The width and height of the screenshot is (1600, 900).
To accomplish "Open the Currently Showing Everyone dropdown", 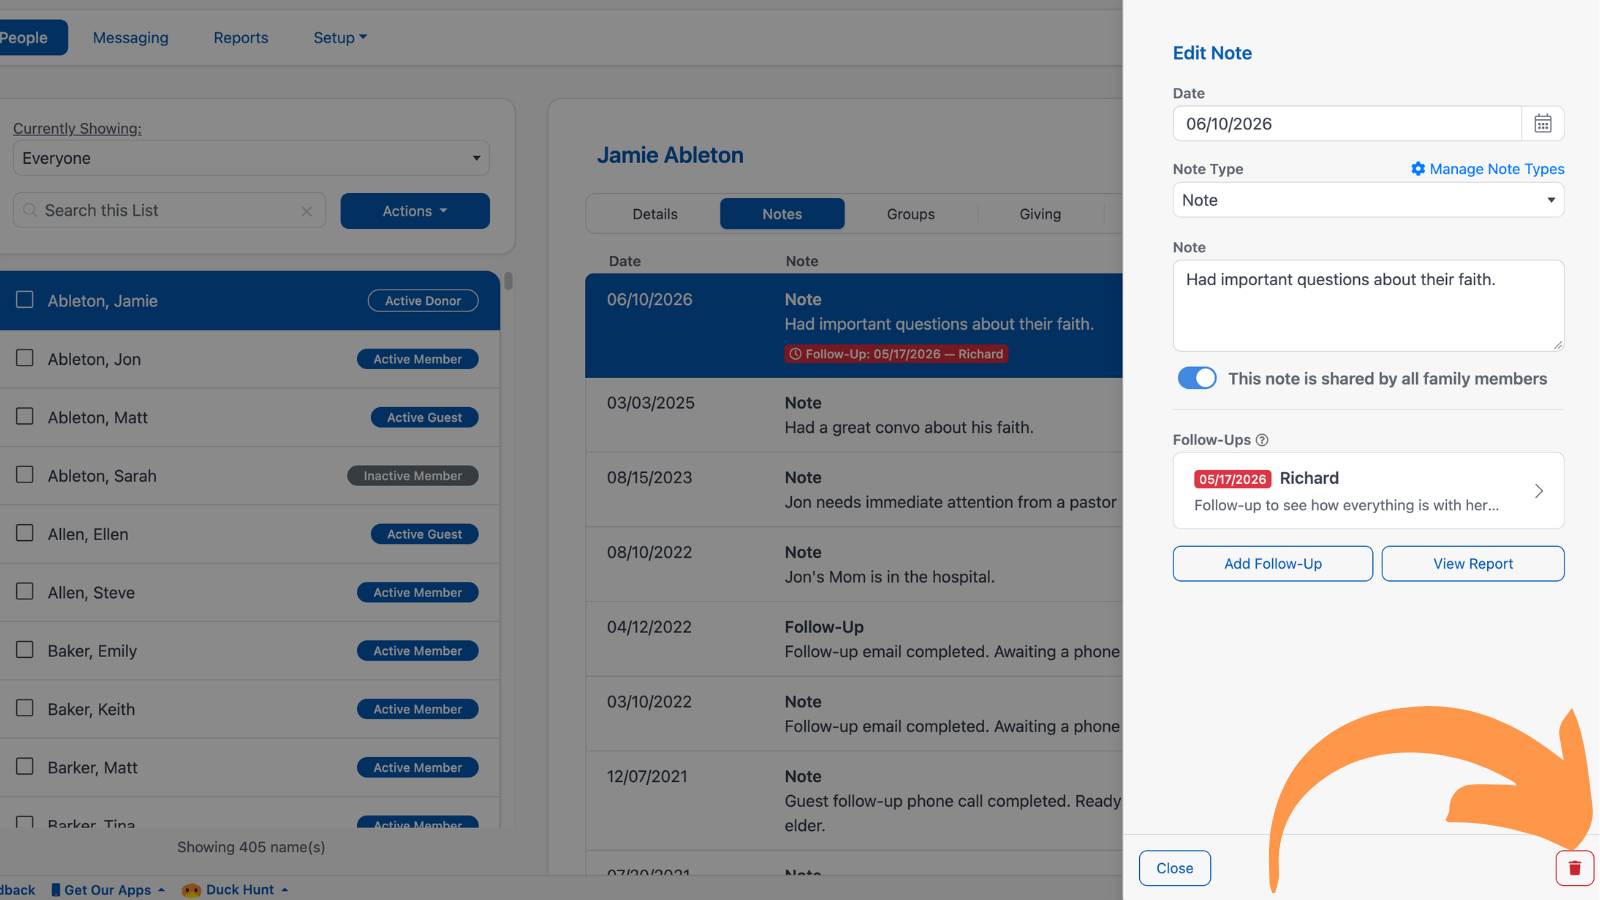I will coord(251,158).
